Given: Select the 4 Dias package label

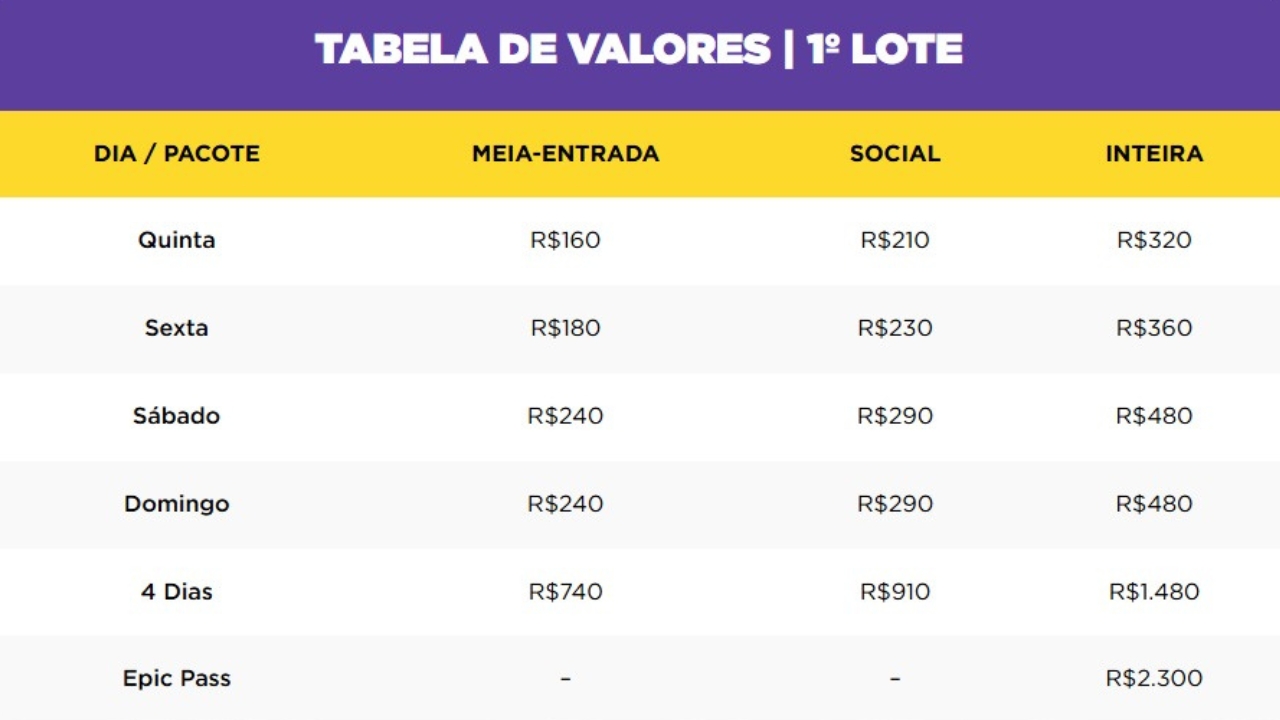Looking at the screenshot, I should [x=177, y=591].
